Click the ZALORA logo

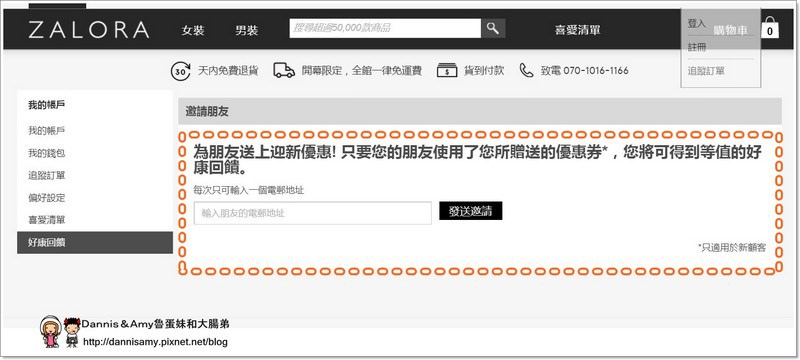[x=89, y=30]
